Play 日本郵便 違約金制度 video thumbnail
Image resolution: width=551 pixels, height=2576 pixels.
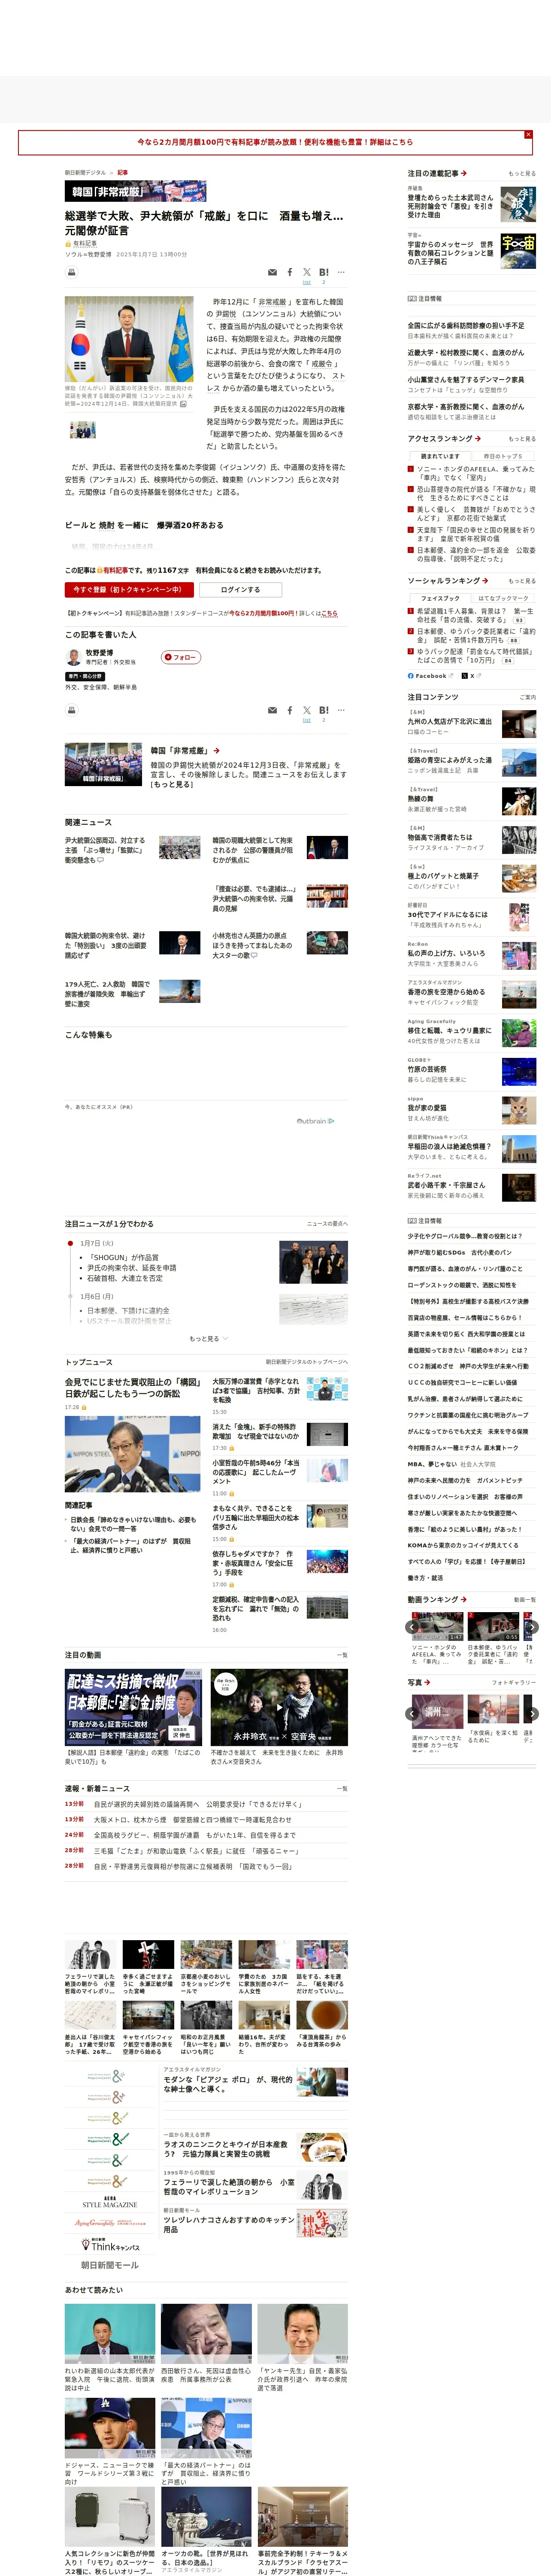click(133, 1707)
